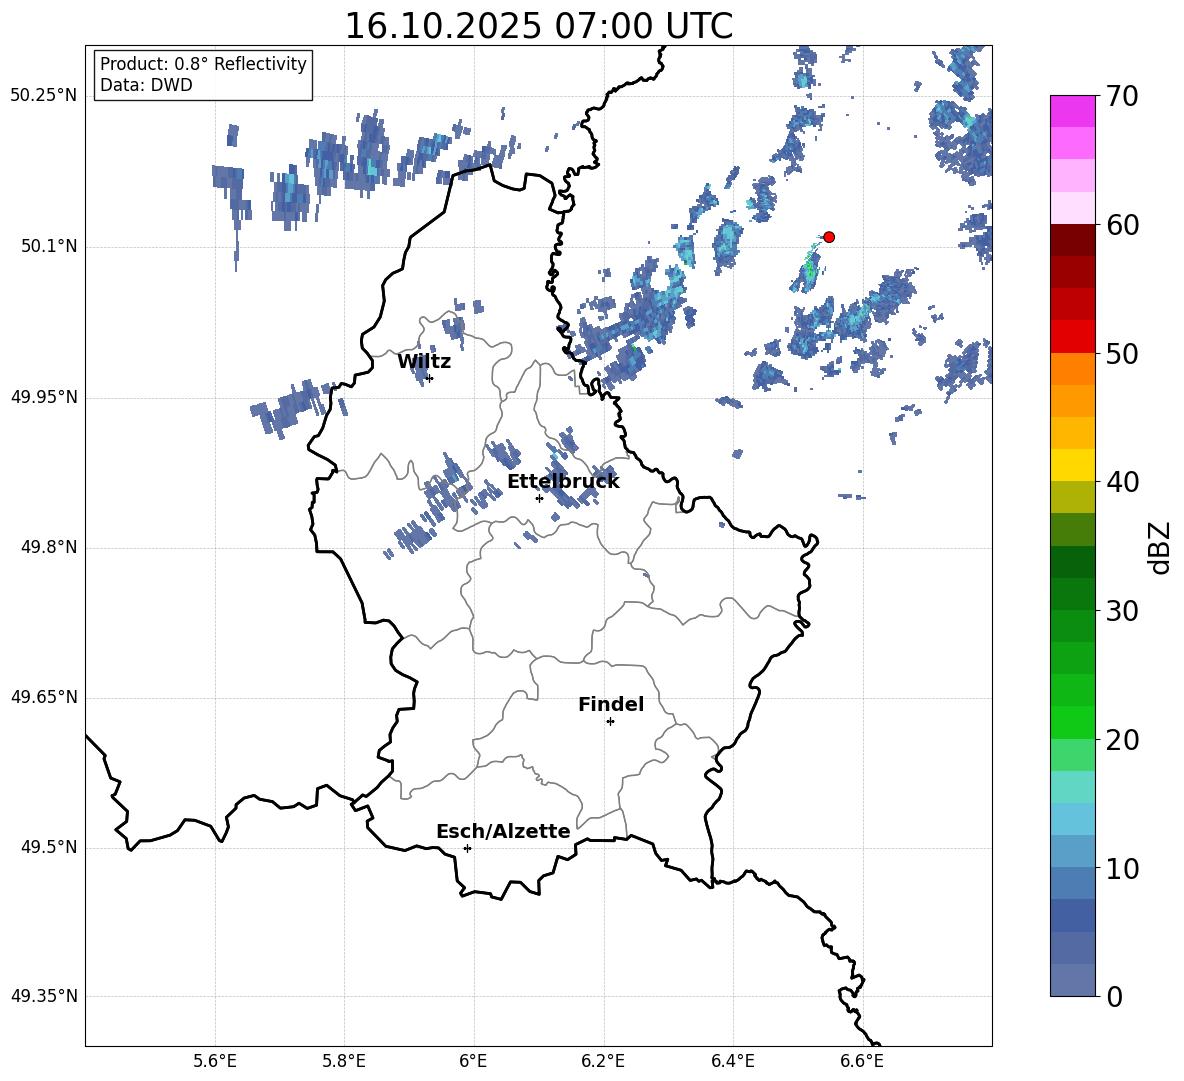This screenshot has width=1184, height=1081.
Task: Click the Findel station cross marker
Action: (610, 722)
